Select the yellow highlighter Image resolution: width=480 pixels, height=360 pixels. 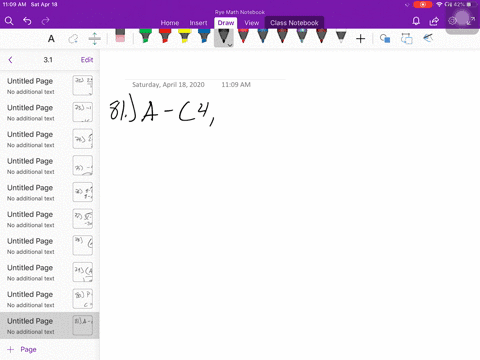pos(184,36)
